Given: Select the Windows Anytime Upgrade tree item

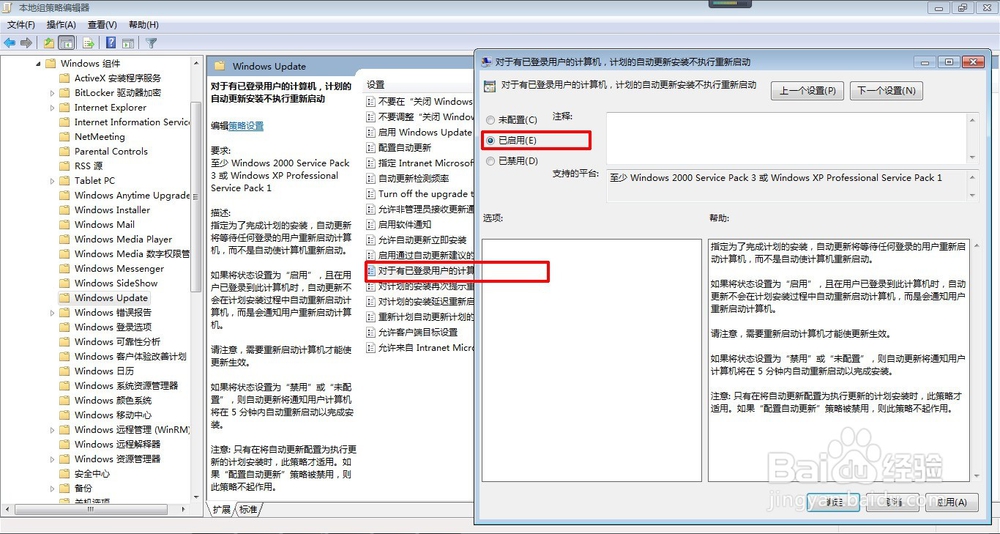Looking at the screenshot, I should coord(132,195).
